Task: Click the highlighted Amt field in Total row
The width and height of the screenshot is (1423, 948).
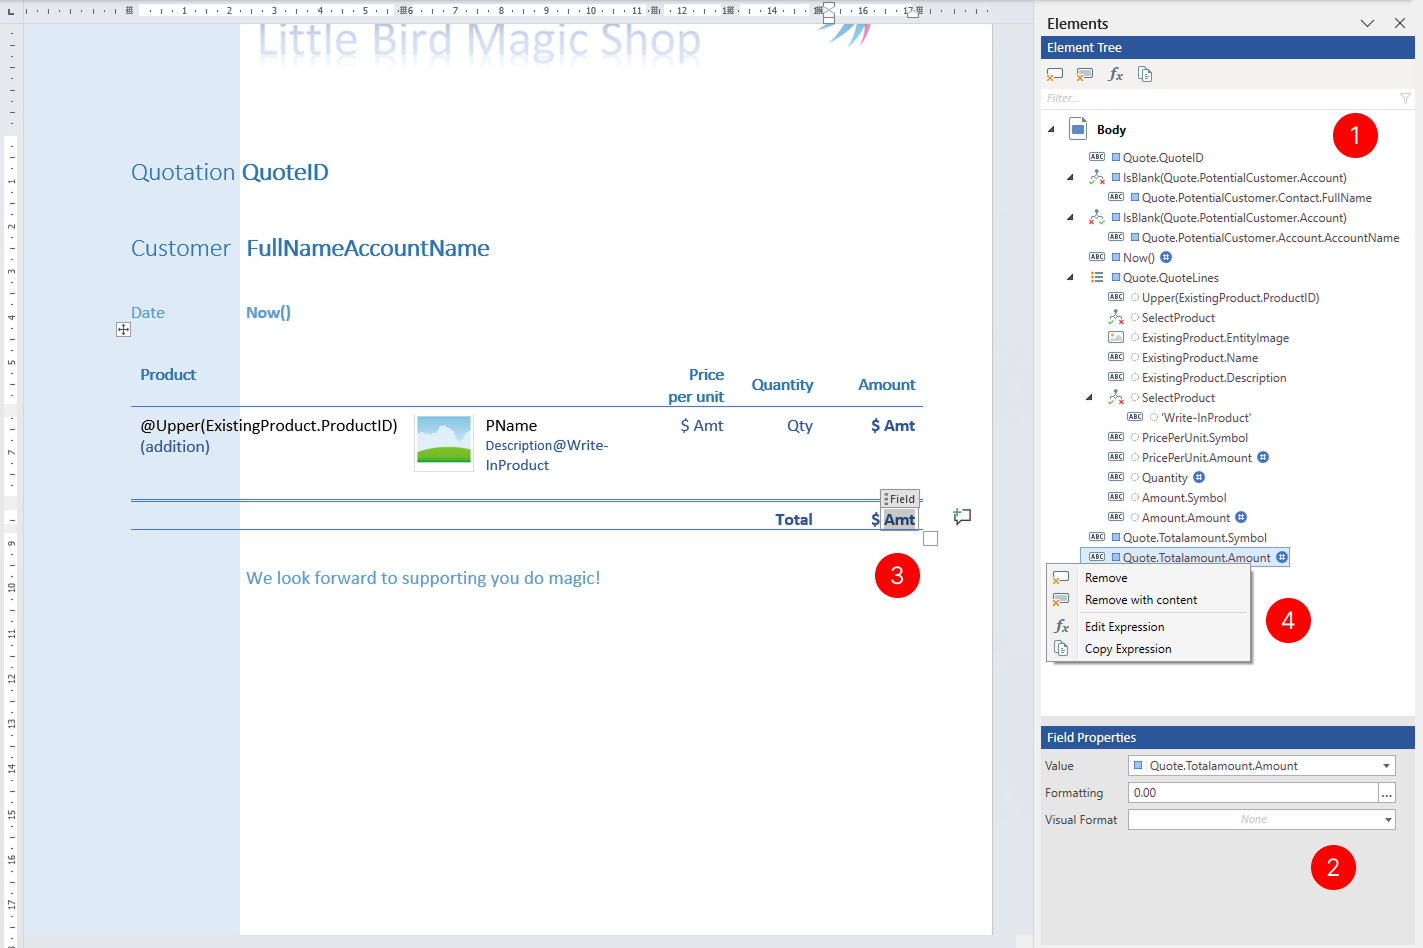Action: [899, 519]
